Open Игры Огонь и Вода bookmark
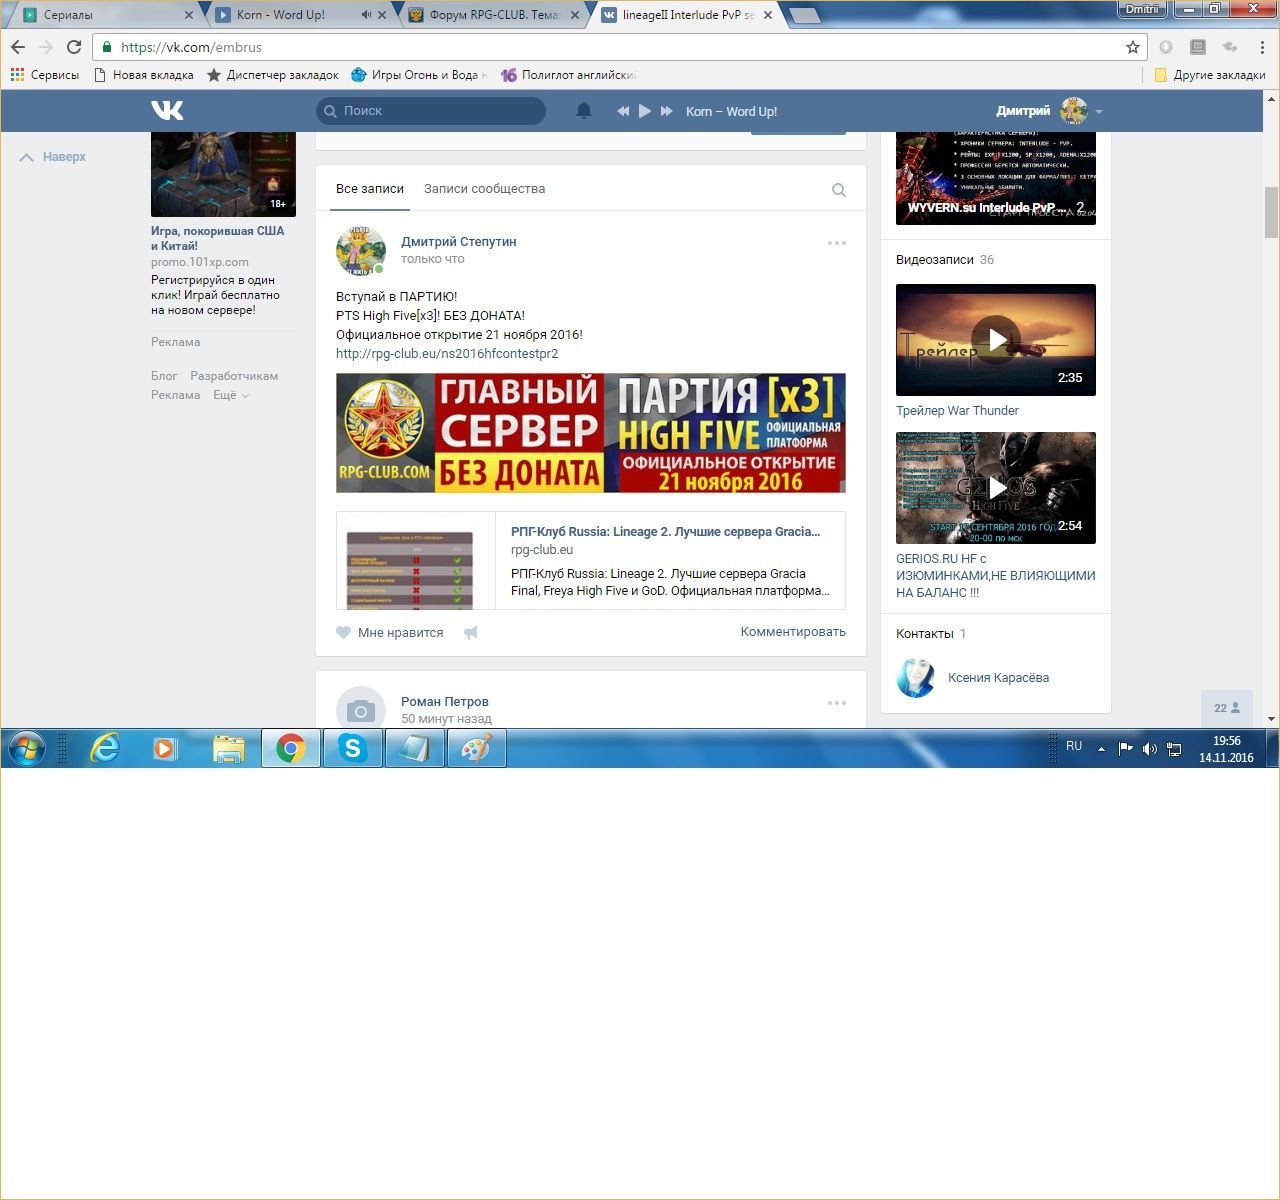Viewport: 1280px width, 1200px height. point(420,75)
